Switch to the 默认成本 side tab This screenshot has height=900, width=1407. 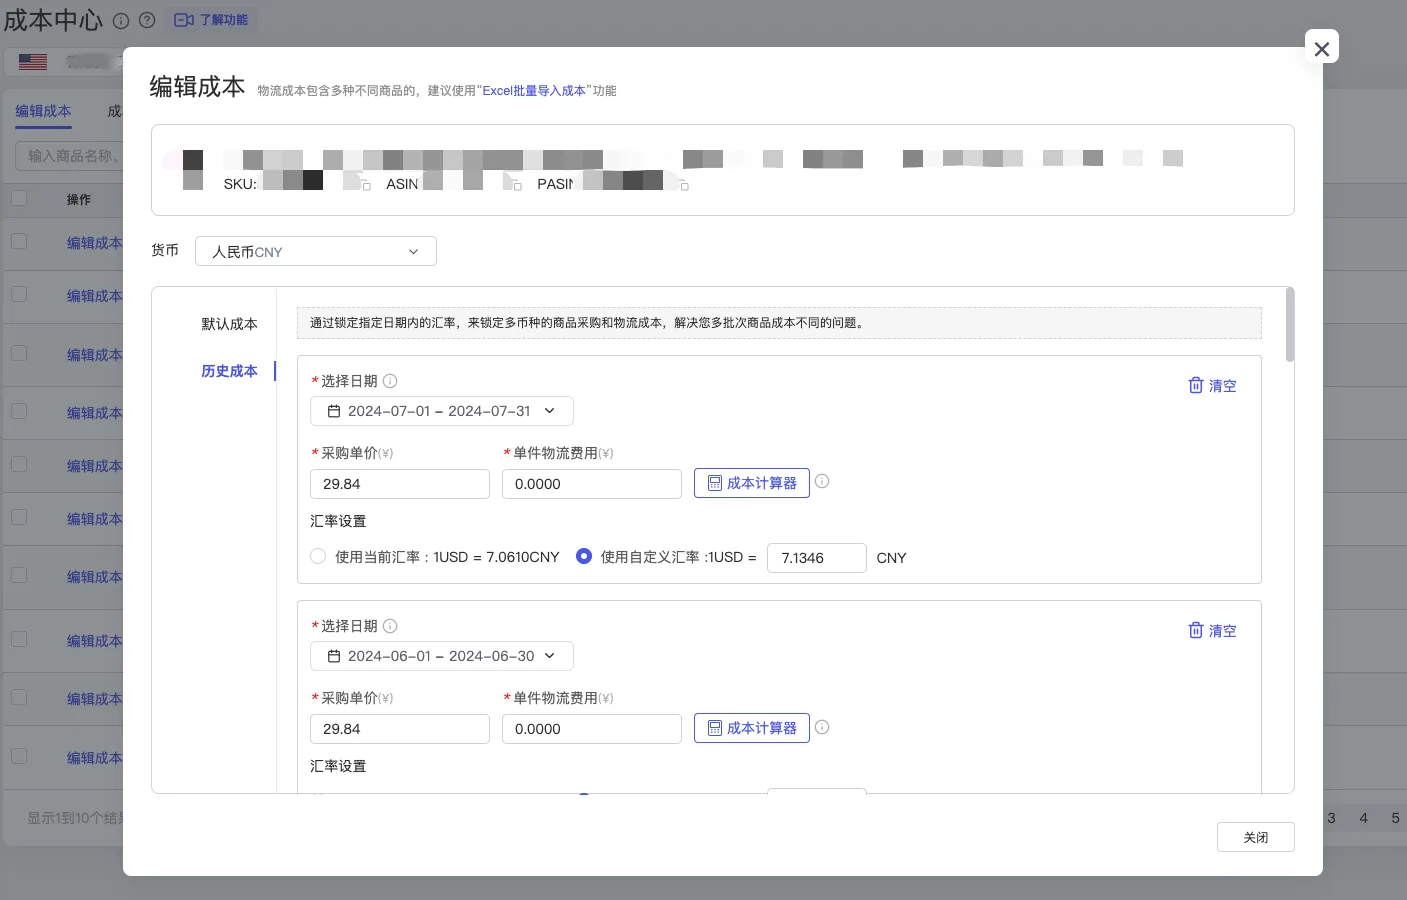[x=229, y=324]
